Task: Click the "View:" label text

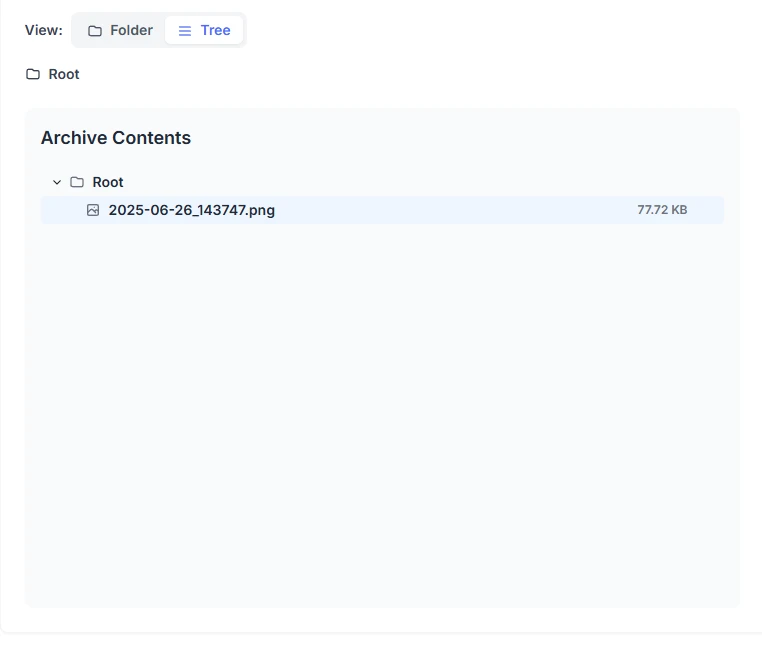Action: pos(44,30)
